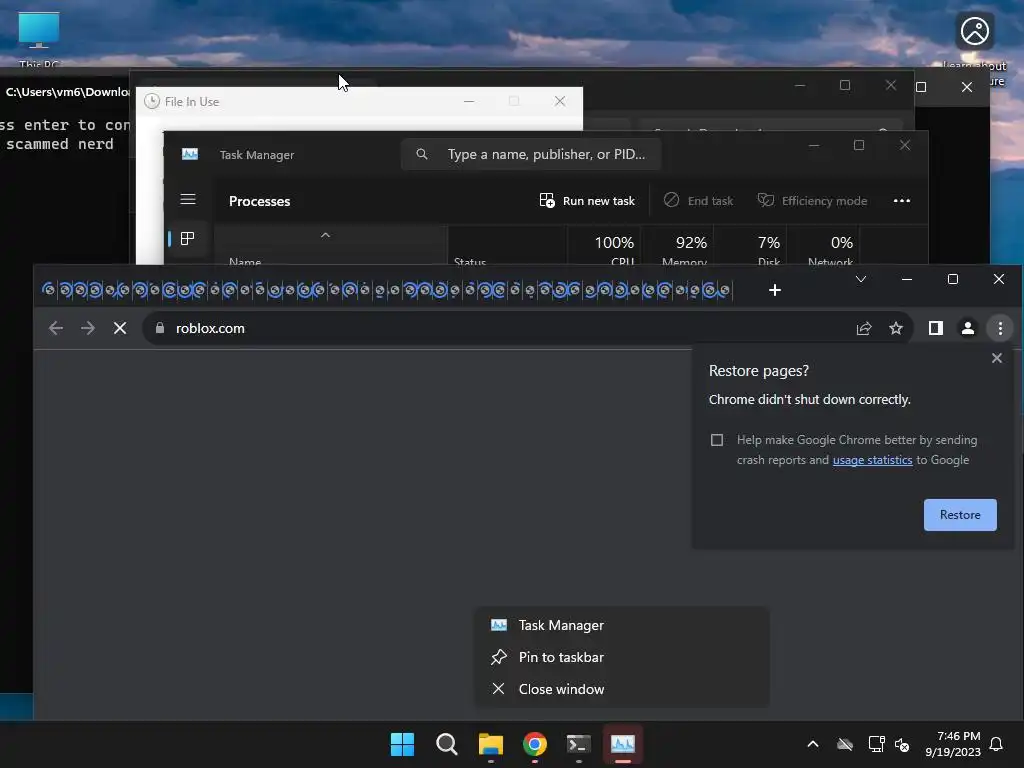
Task: Click the share page icon
Action: tap(864, 328)
